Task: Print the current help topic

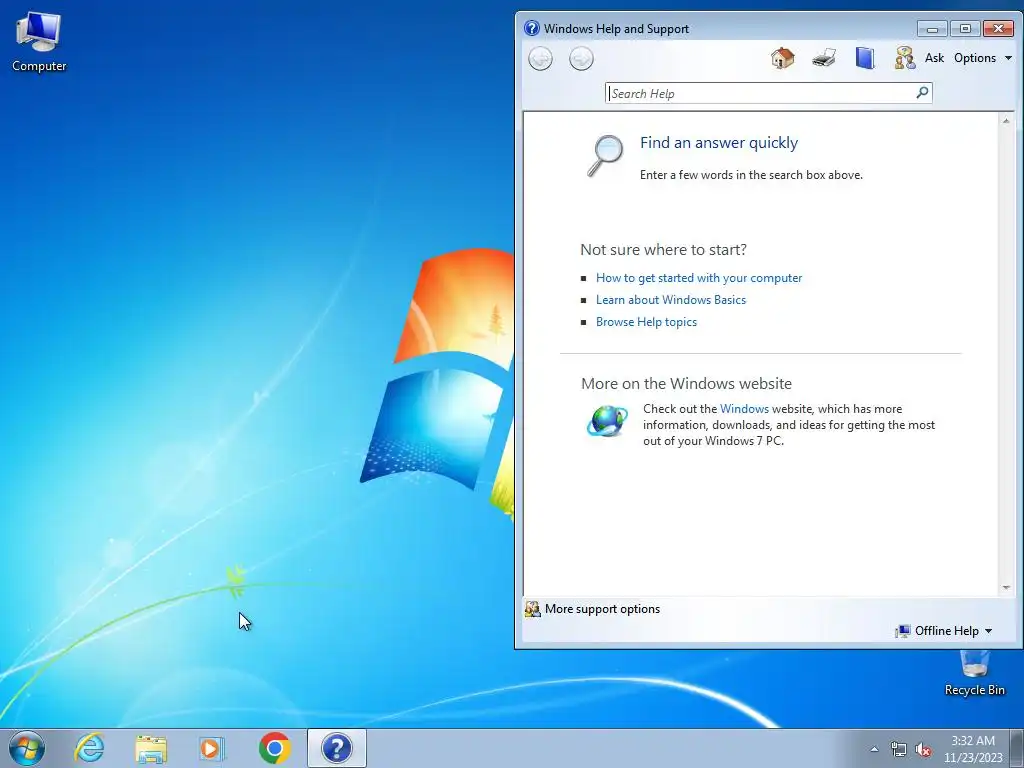Action: 824,58
